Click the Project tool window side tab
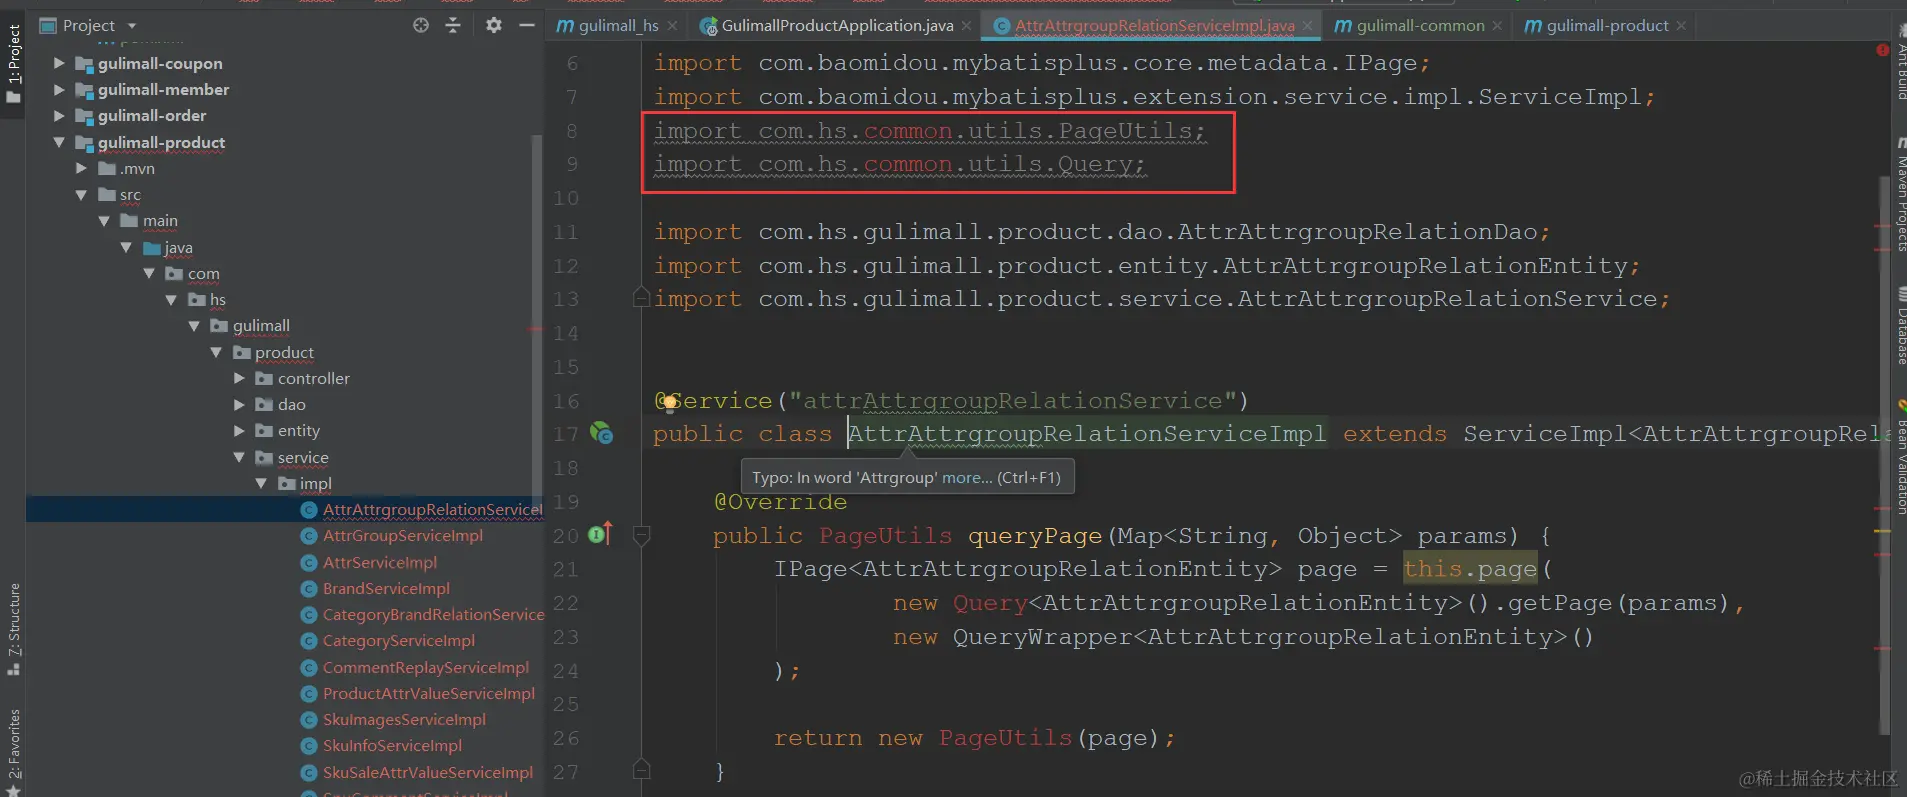The image size is (1907, 797). tap(14, 62)
